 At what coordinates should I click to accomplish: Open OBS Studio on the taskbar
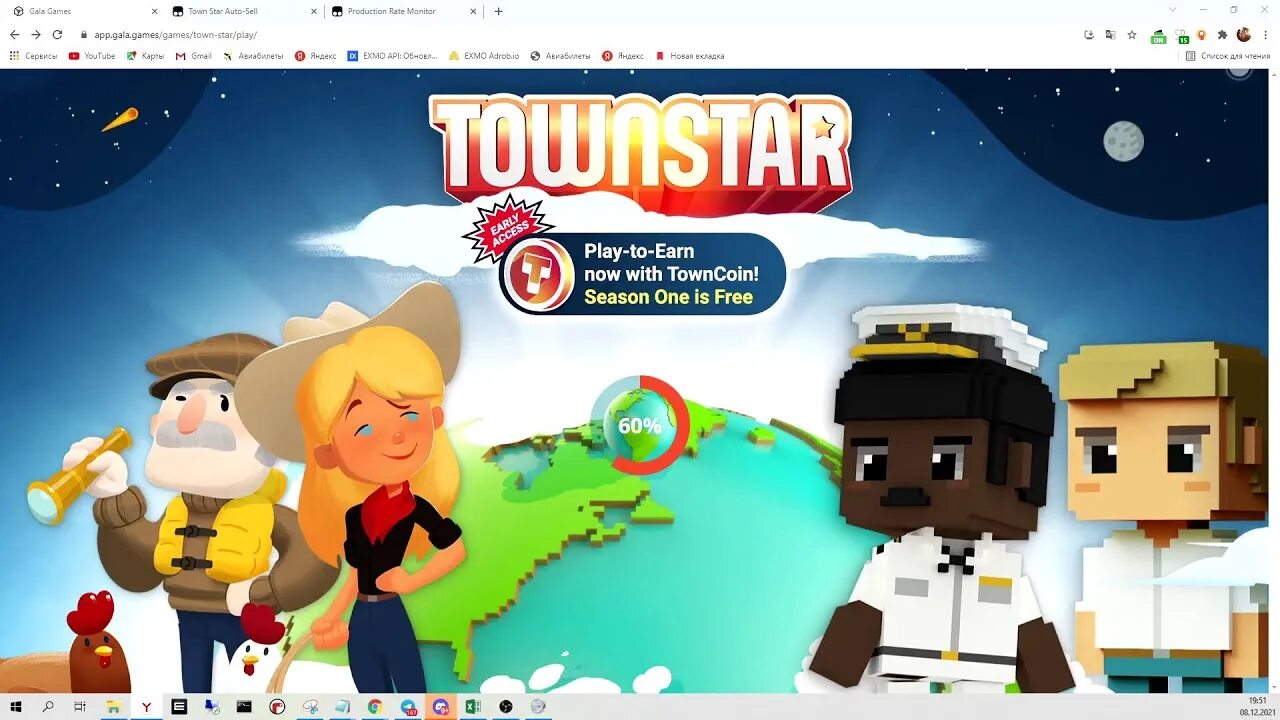[506, 706]
